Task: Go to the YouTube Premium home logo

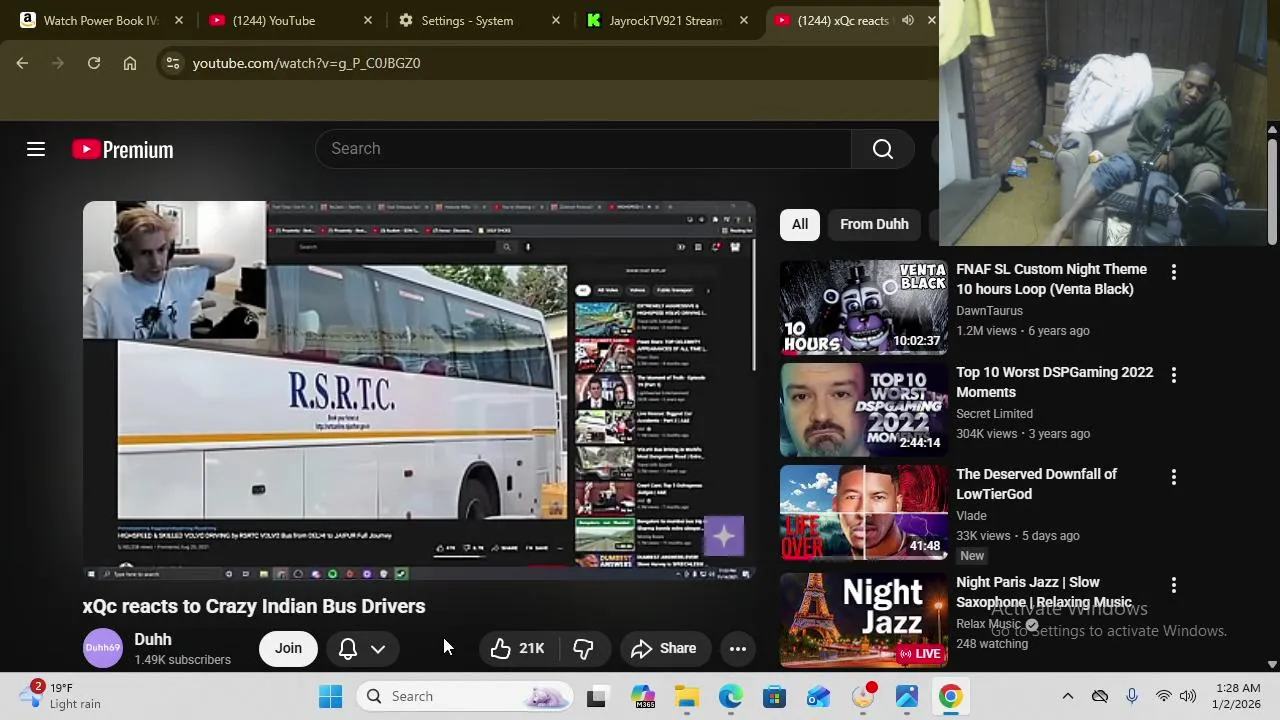Action: click(x=123, y=149)
